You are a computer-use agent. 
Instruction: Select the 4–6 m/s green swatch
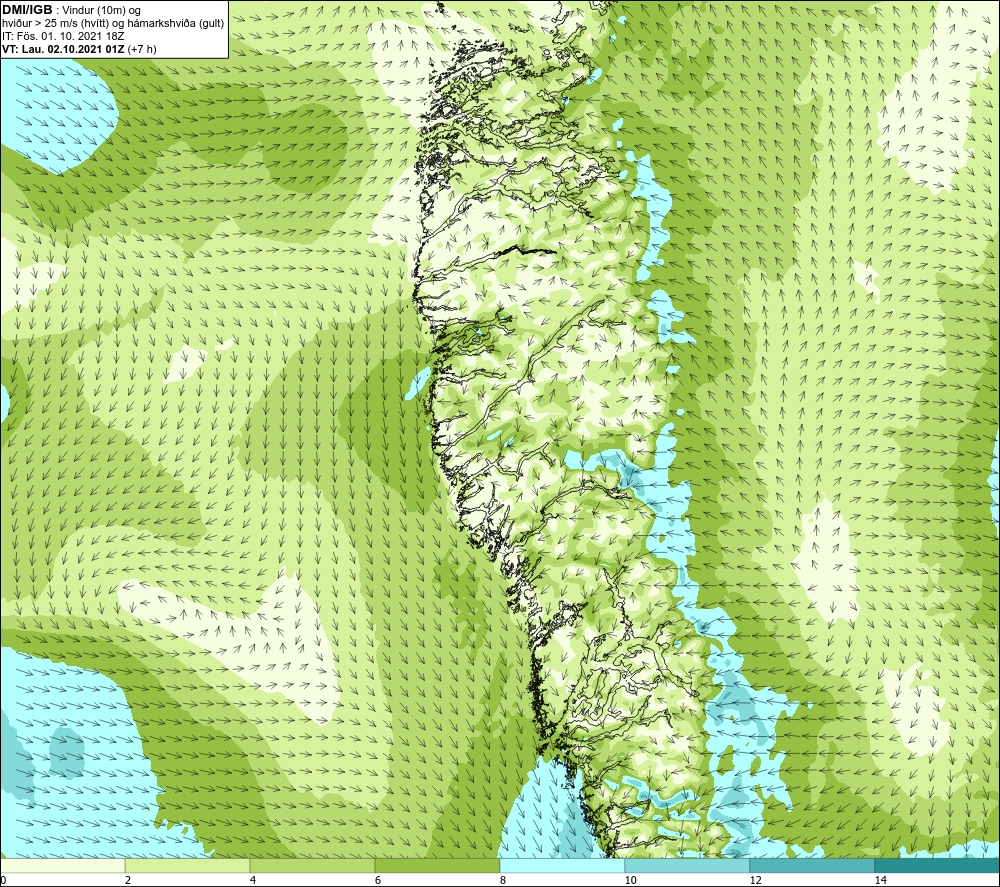tap(312, 866)
